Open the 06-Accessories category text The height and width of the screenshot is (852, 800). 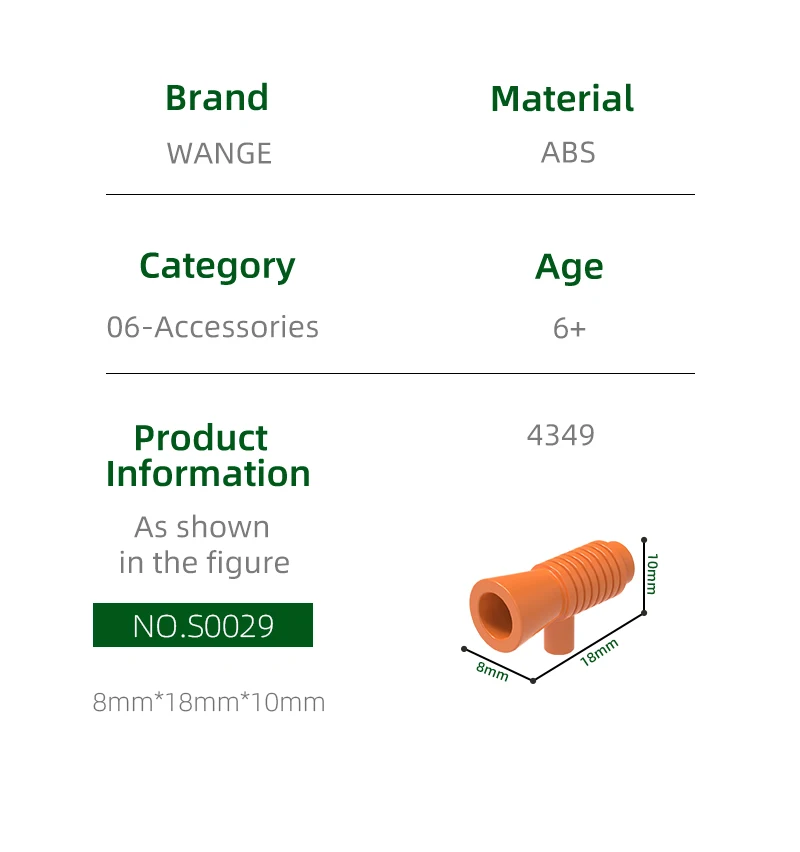point(213,327)
